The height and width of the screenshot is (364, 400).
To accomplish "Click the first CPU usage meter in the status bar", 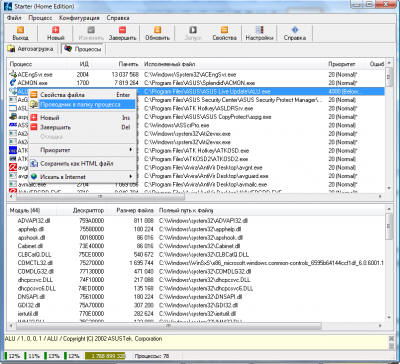I will point(12,356).
